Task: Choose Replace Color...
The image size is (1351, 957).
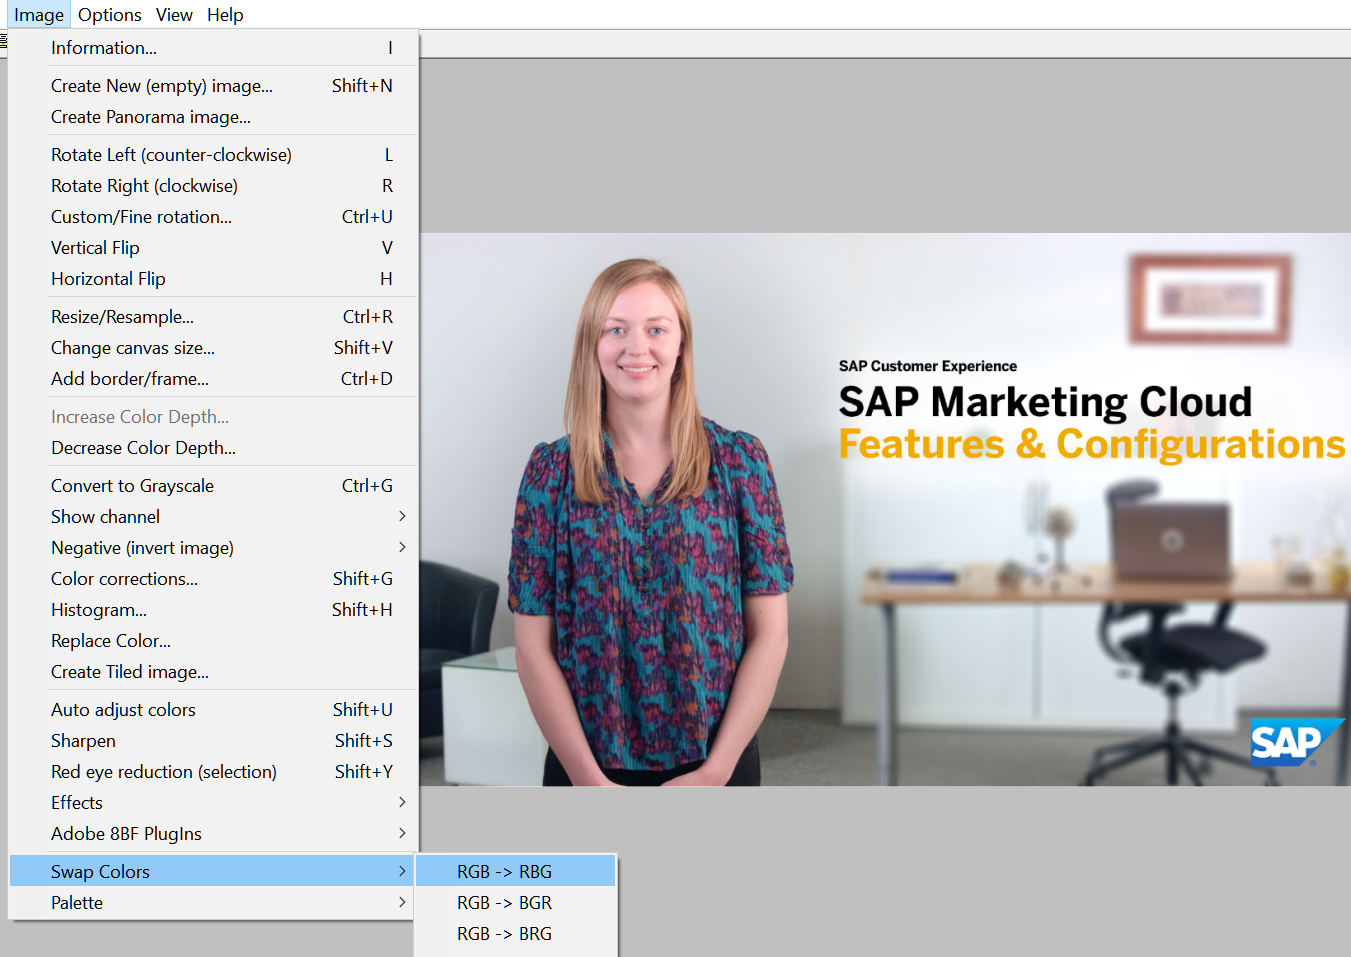Action: tap(212, 641)
